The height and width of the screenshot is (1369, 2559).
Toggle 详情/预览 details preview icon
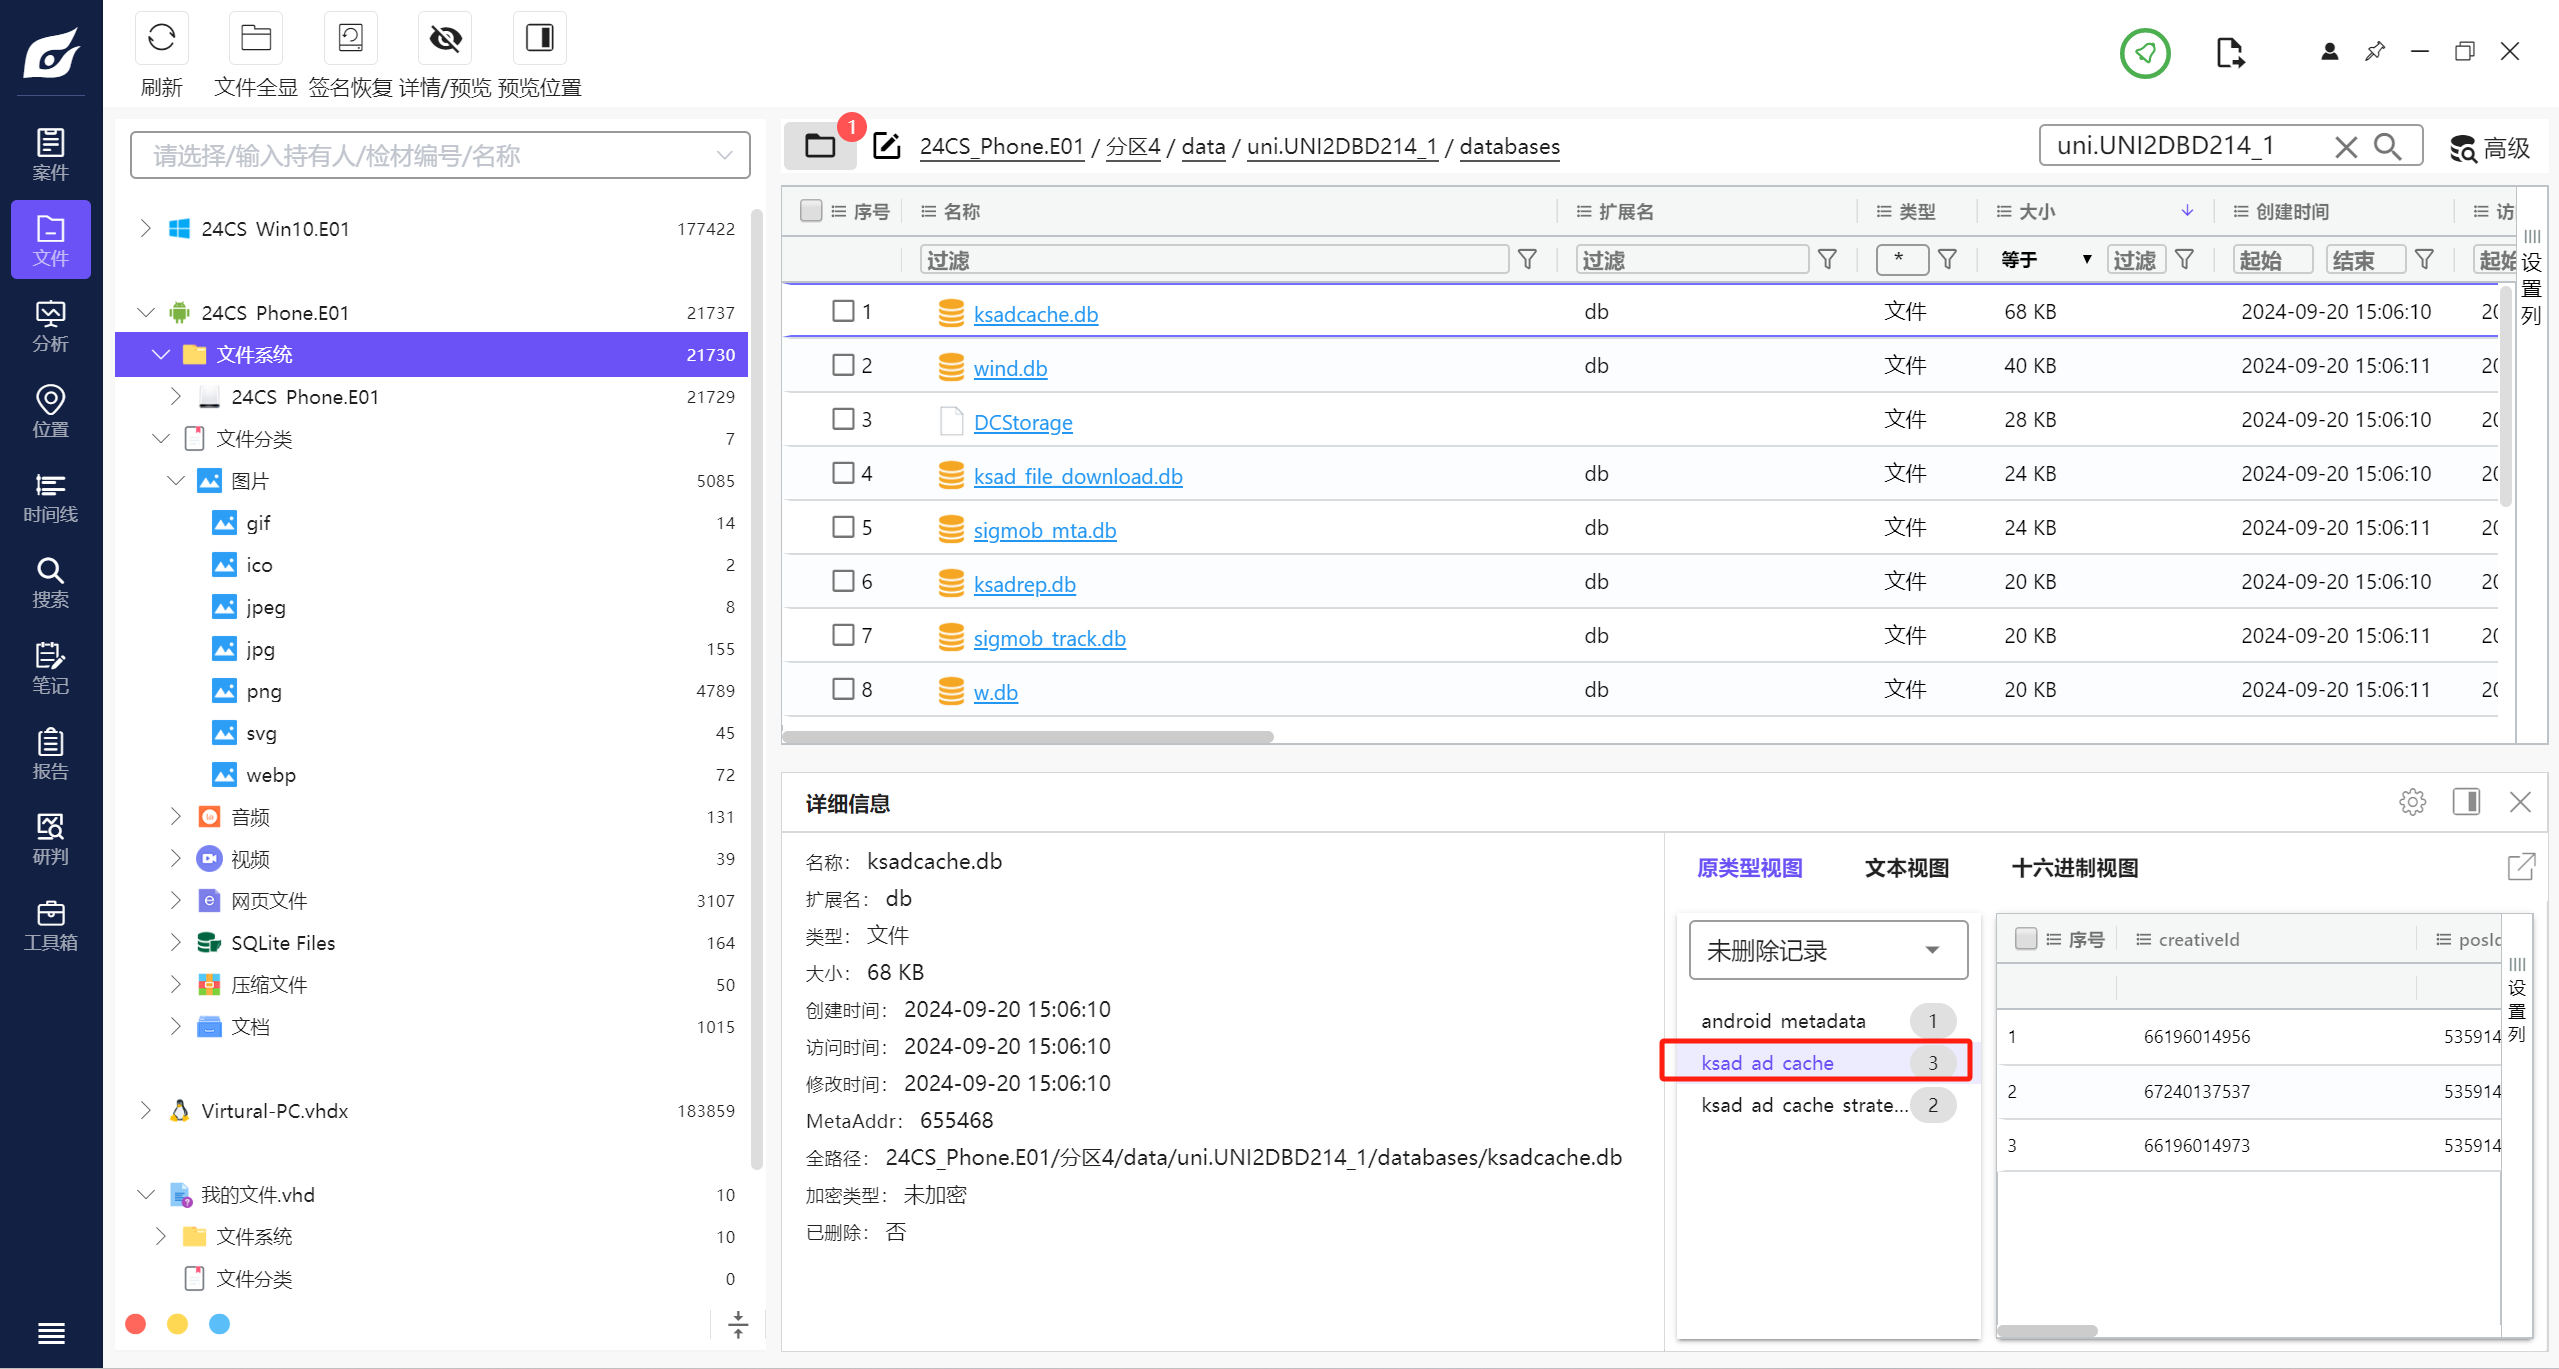point(445,39)
